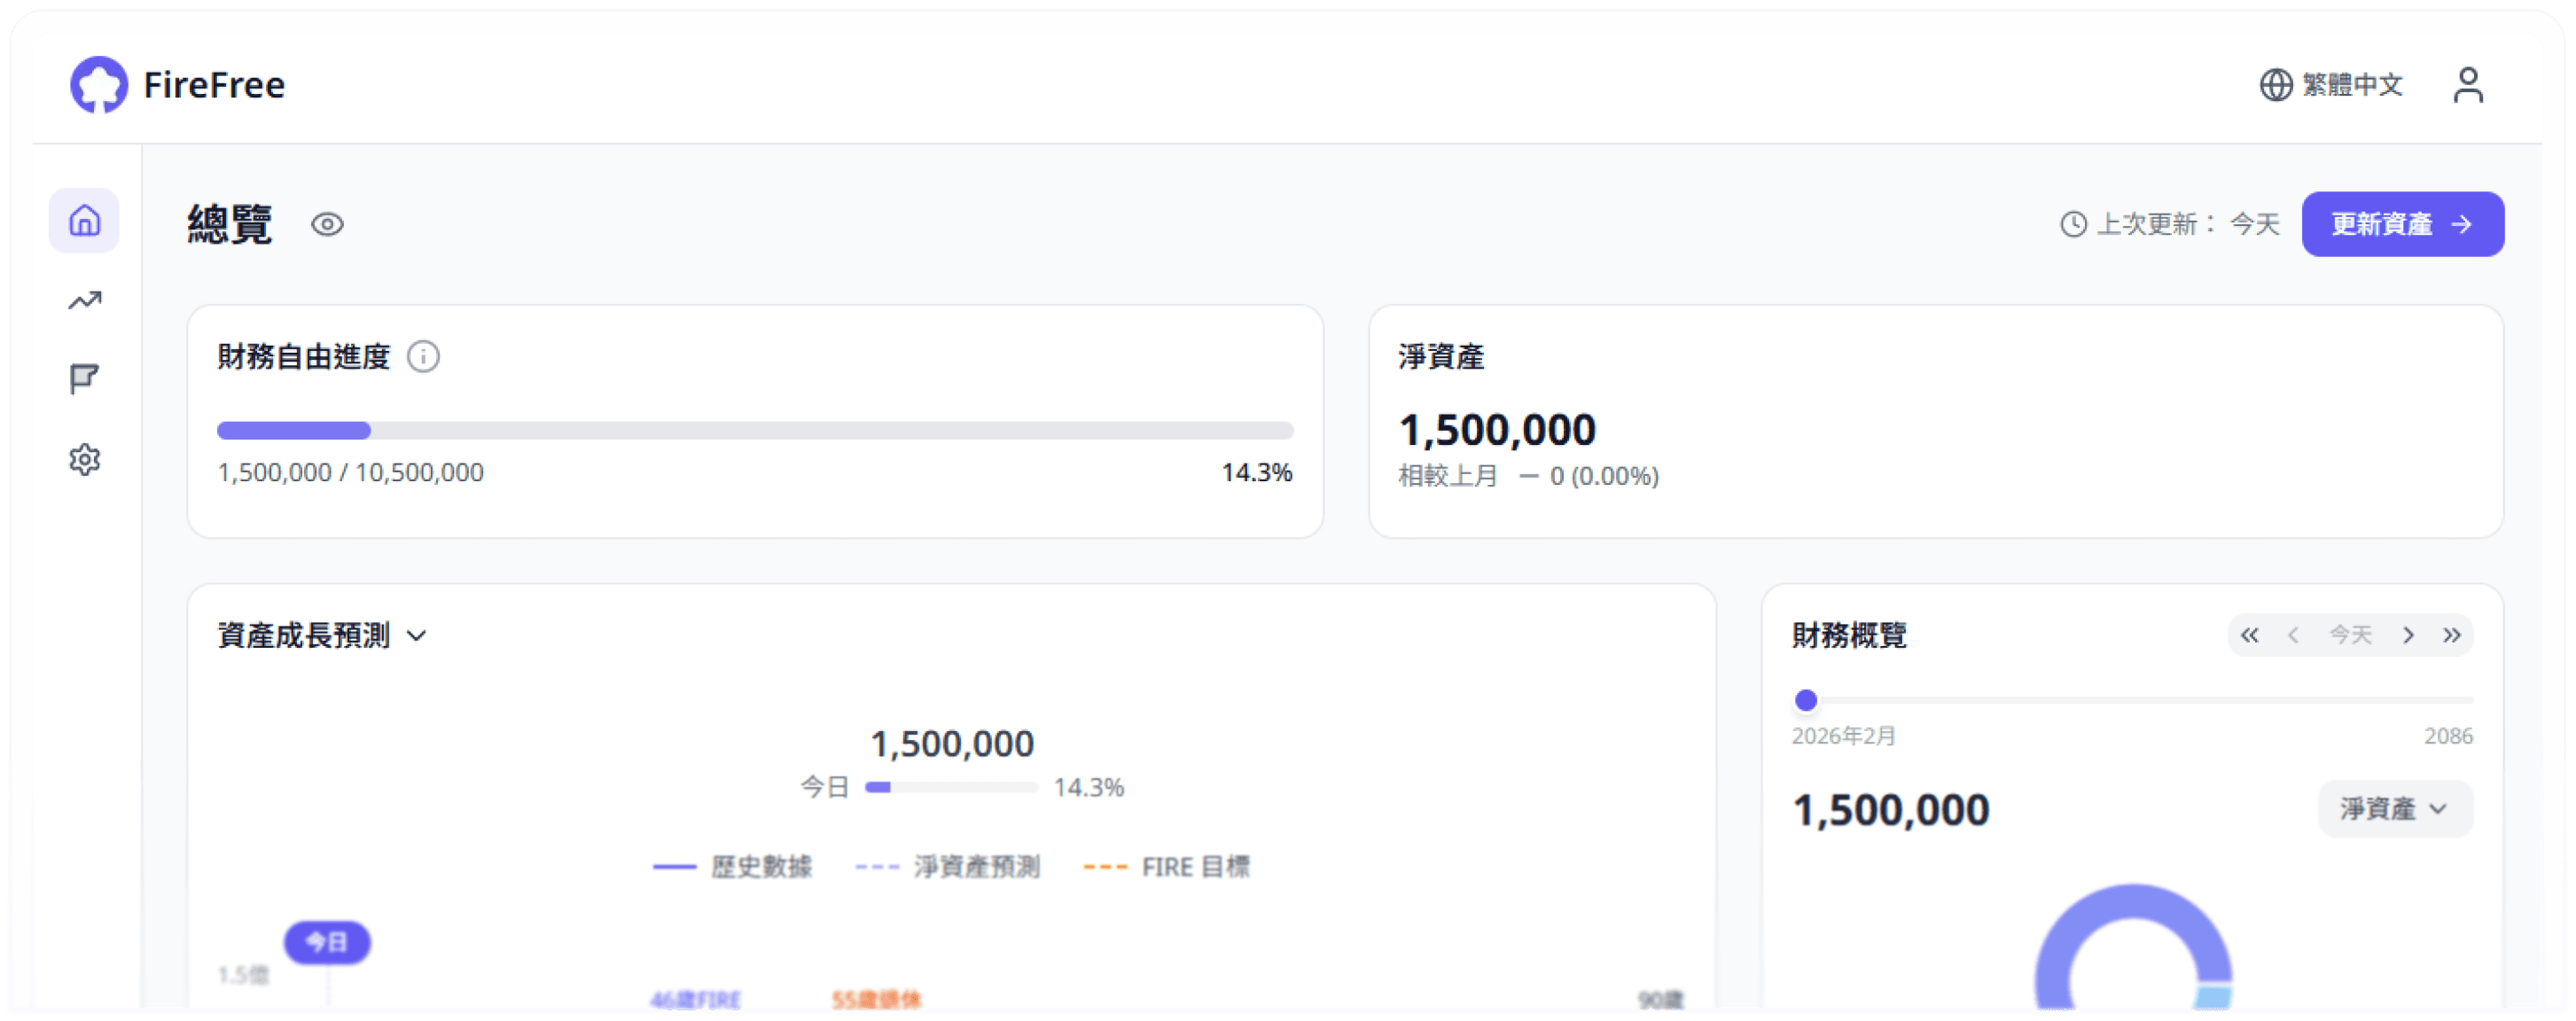
Task: Expand the 資產成長預測 dropdown
Action: pos(417,635)
